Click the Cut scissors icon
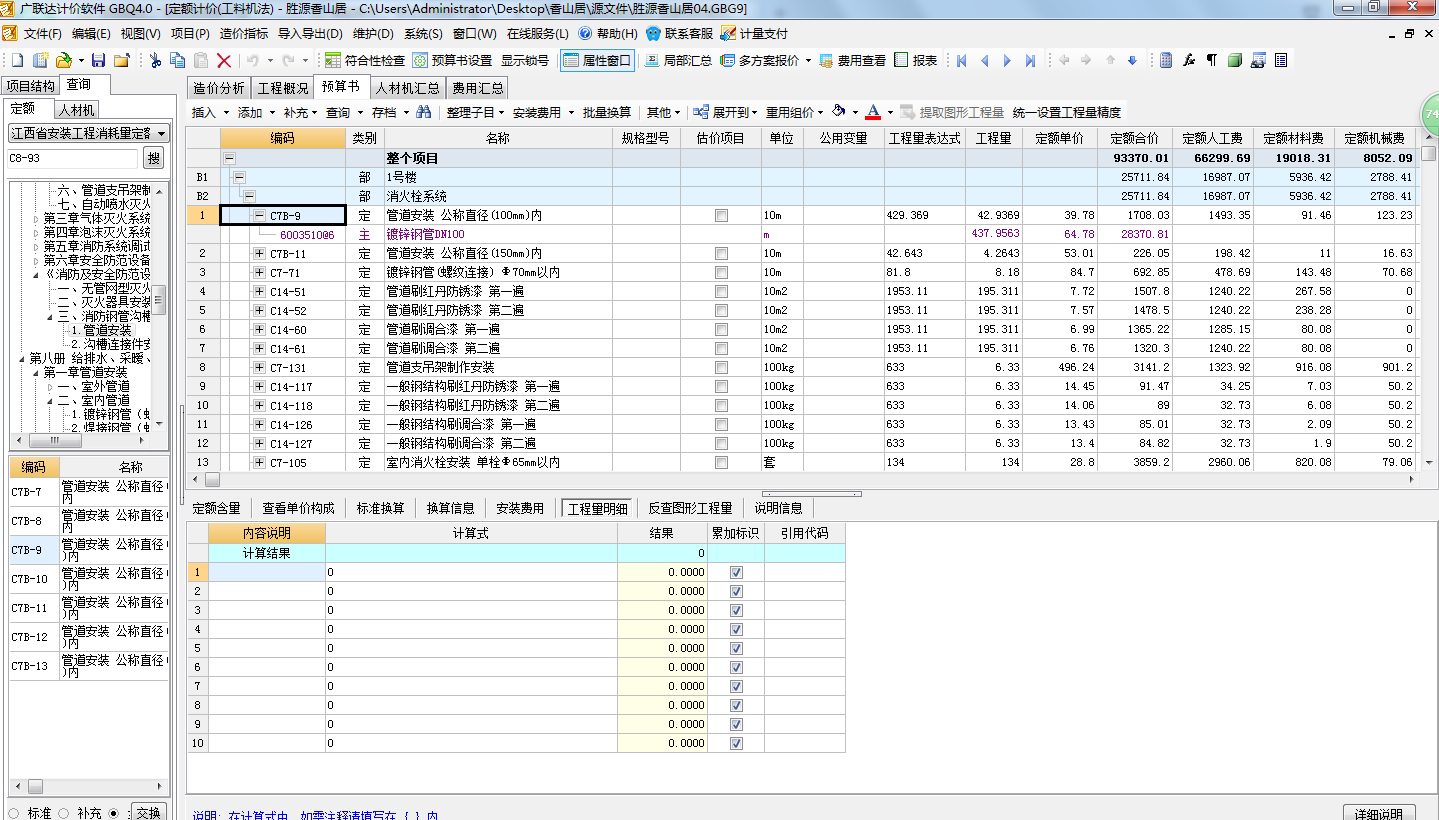The width and height of the screenshot is (1439, 820). (156, 61)
